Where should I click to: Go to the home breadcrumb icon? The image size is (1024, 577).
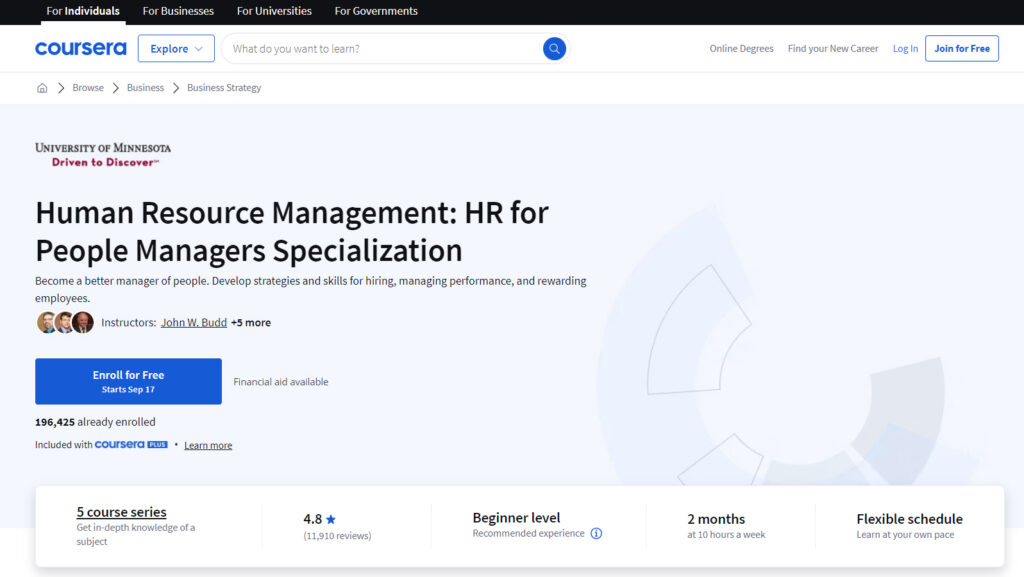tap(42, 87)
